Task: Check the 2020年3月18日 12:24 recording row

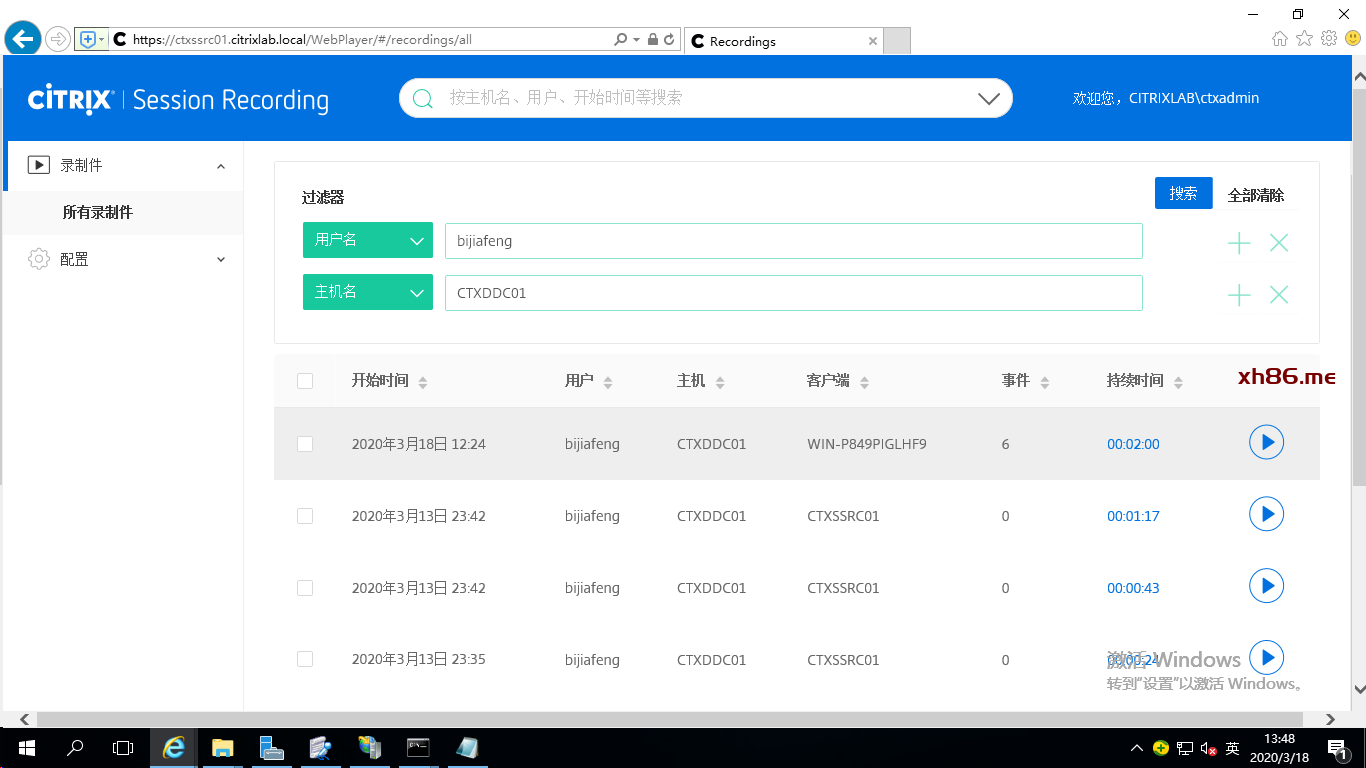Action: click(x=305, y=444)
